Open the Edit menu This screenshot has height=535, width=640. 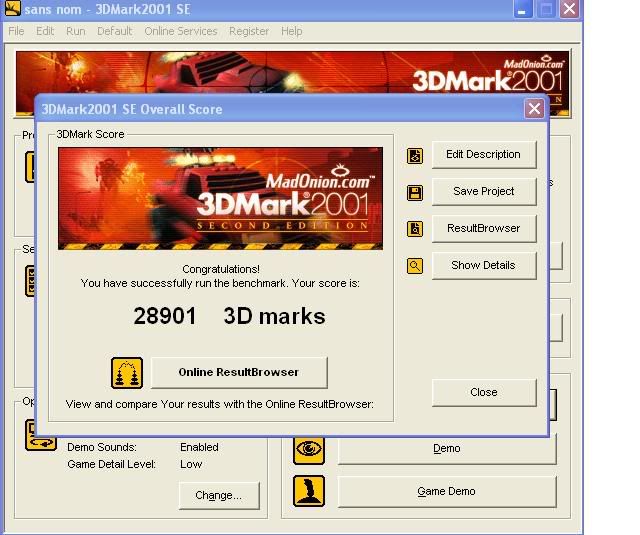(45, 31)
